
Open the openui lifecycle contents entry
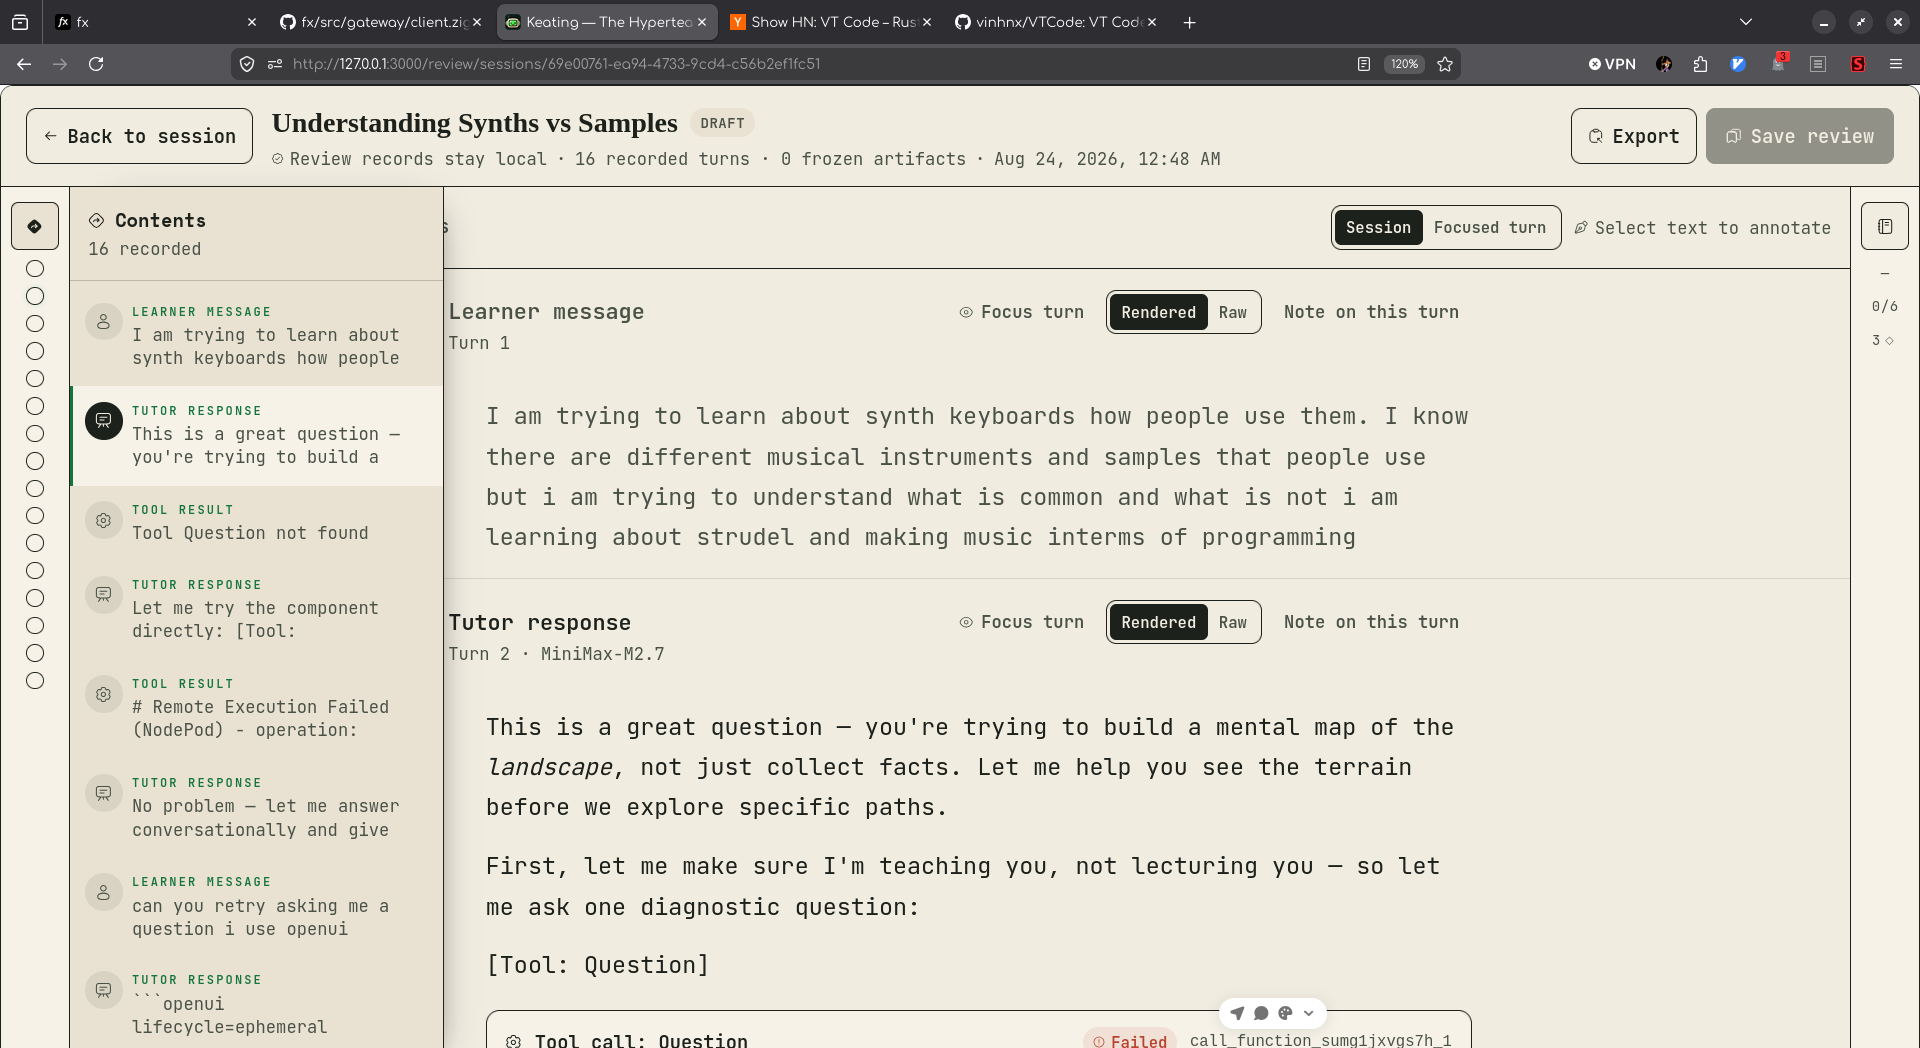pos(257,1003)
